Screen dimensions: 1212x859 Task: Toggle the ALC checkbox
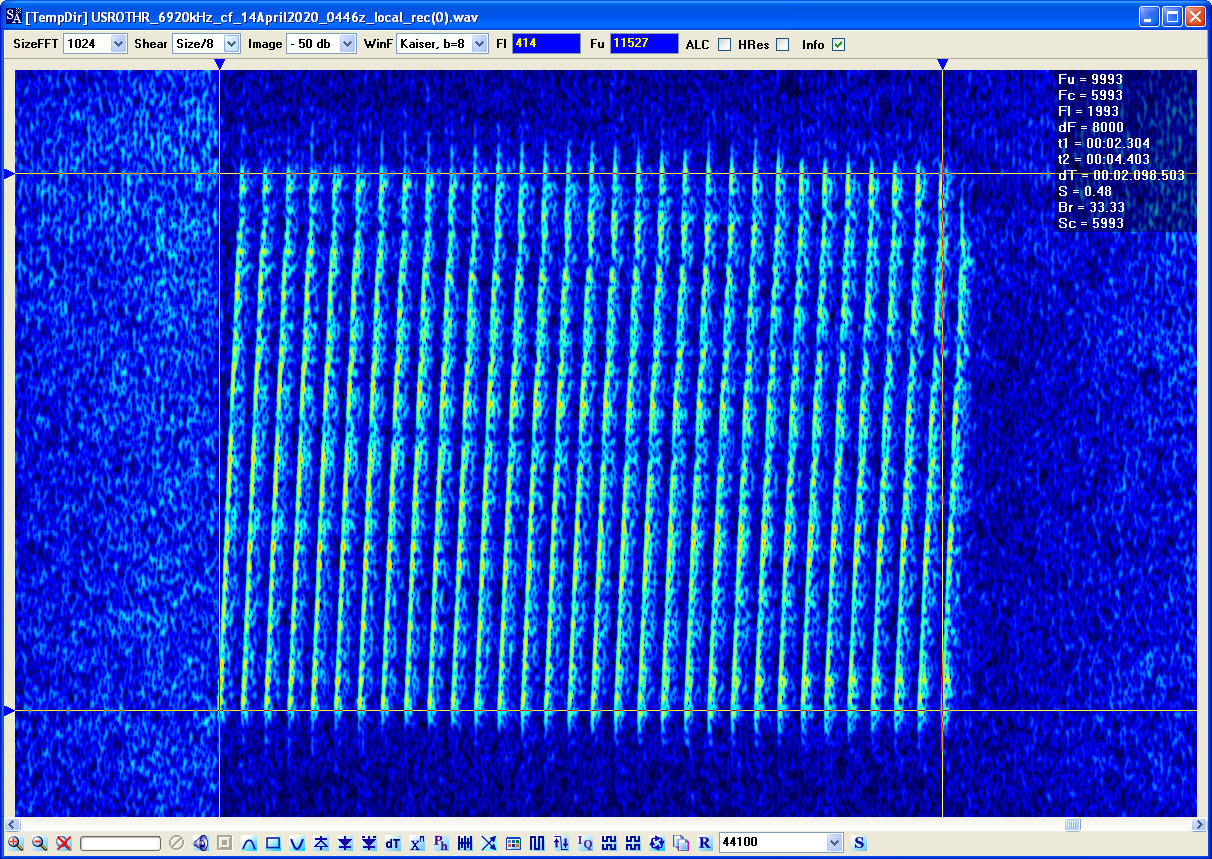[x=724, y=44]
